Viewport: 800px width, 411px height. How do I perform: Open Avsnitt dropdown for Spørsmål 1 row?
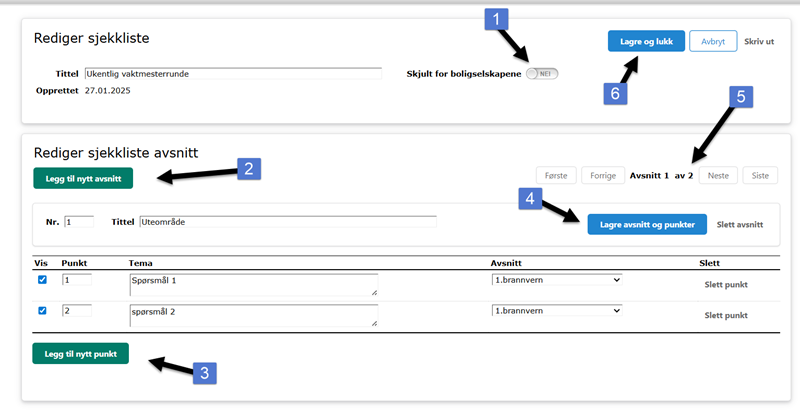pyautogui.click(x=556, y=281)
